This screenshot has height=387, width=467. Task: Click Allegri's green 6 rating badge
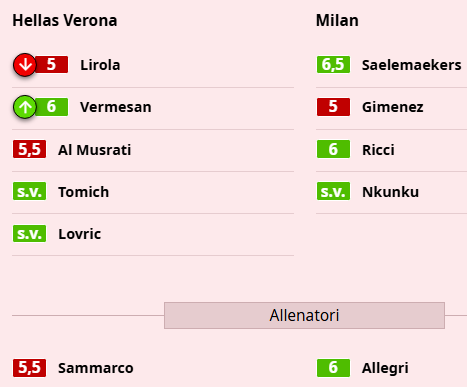(333, 368)
